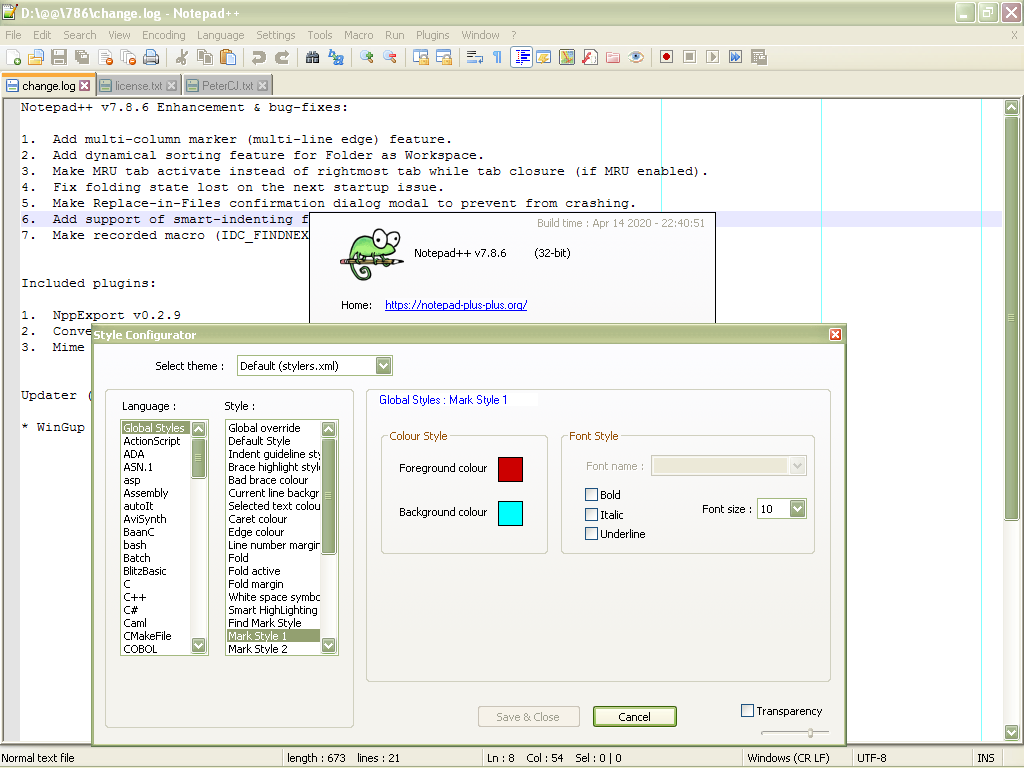
Task: Choose Smart HighLighting in the Style list
Action: [x=274, y=610]
